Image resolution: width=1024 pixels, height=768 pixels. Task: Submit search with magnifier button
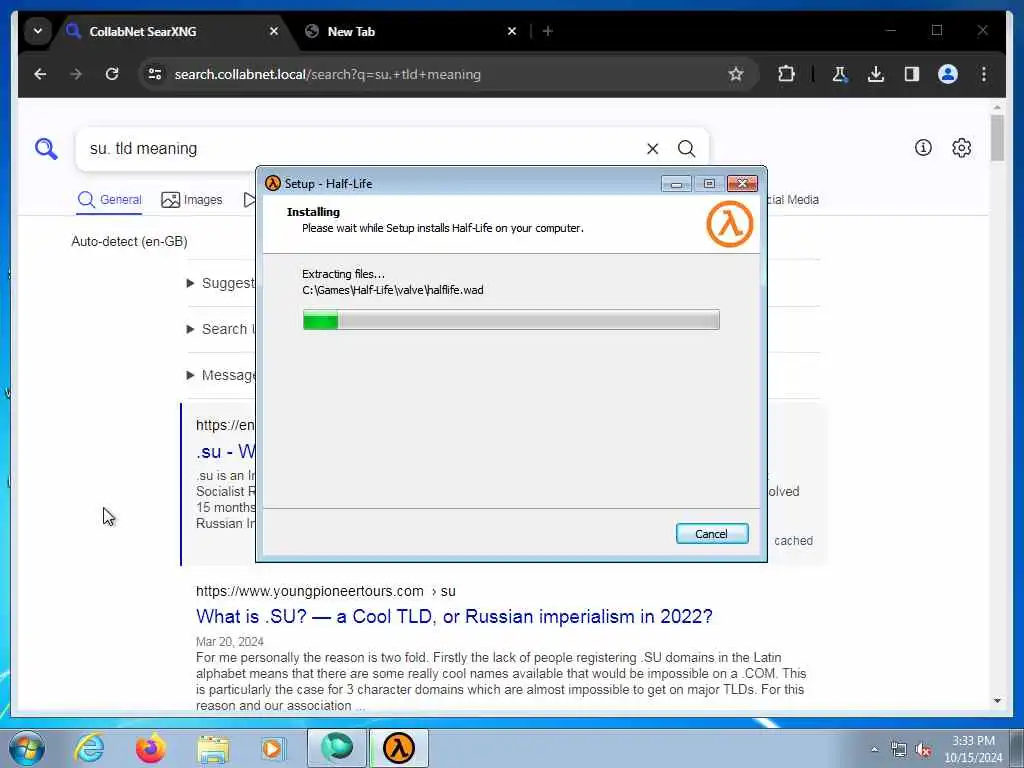tap(686, 149)
